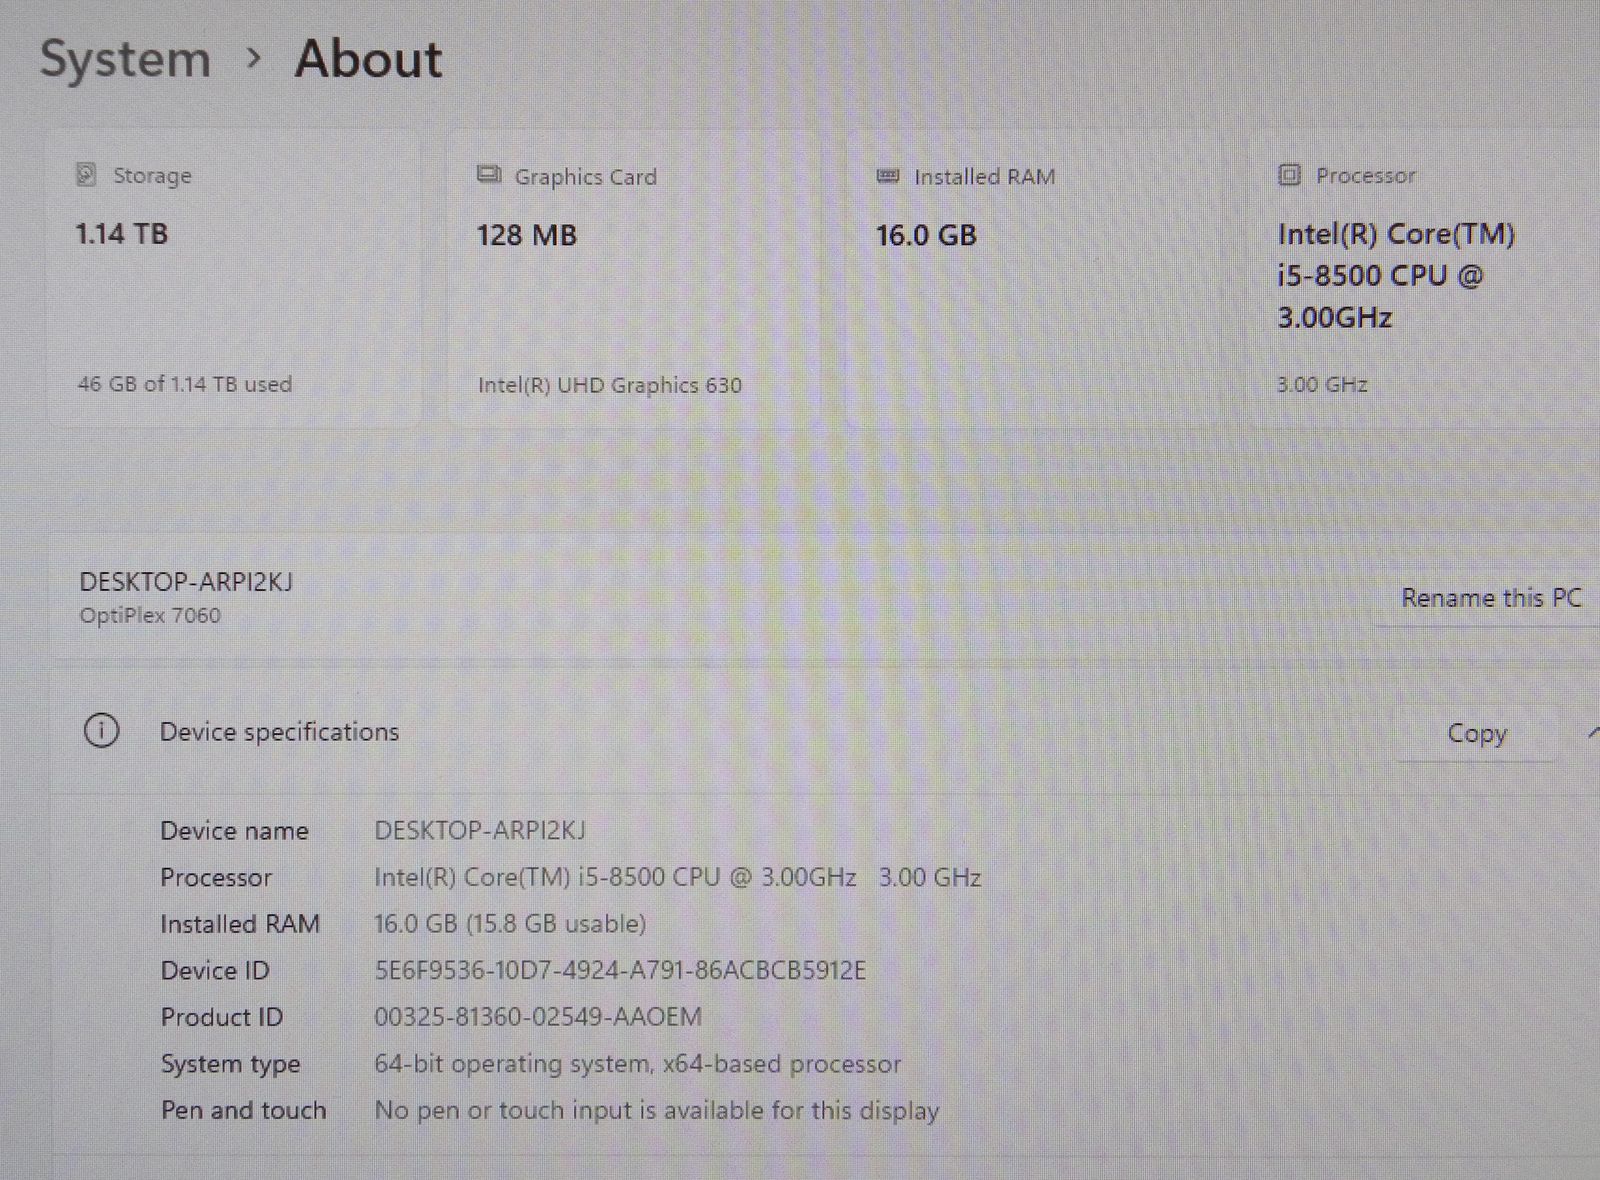Viewport: 1600px width, 1180px height.
Task: Click the About page heading
Action: 368,59
